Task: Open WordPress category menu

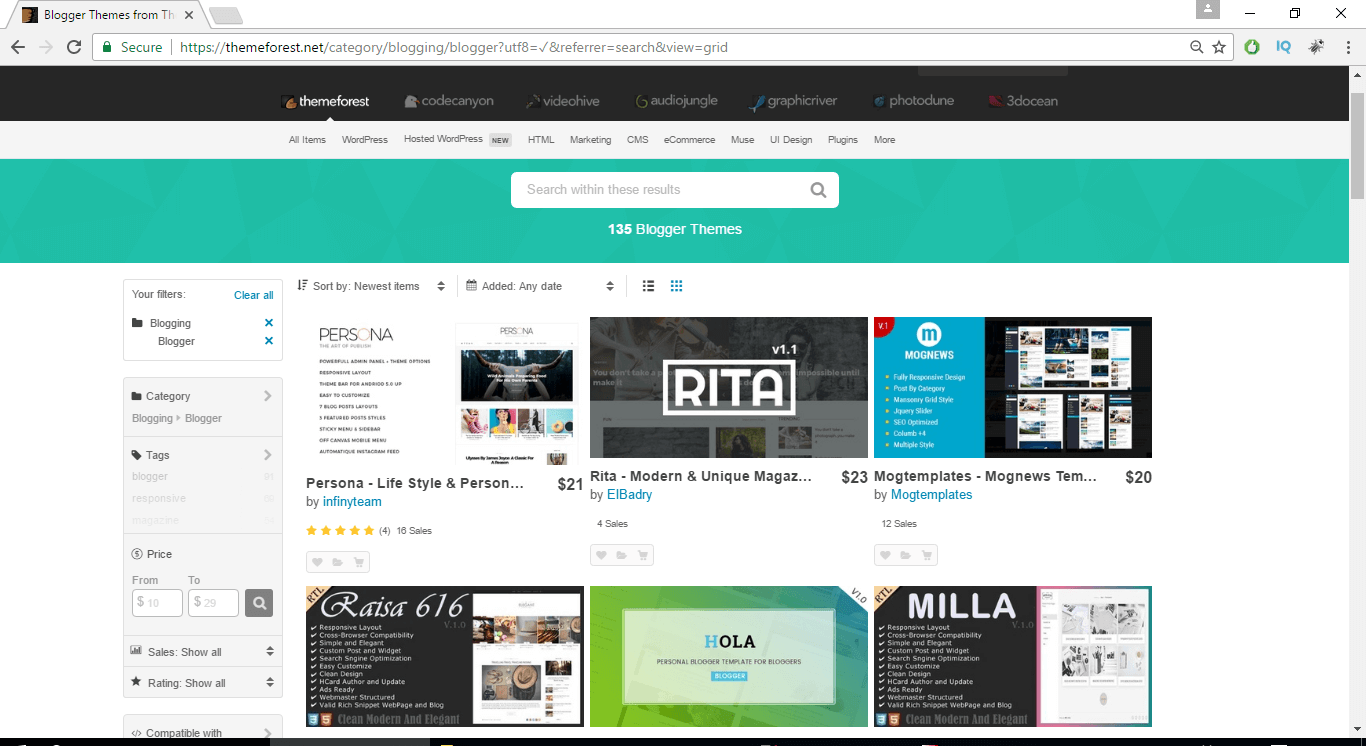Action: 364,140
